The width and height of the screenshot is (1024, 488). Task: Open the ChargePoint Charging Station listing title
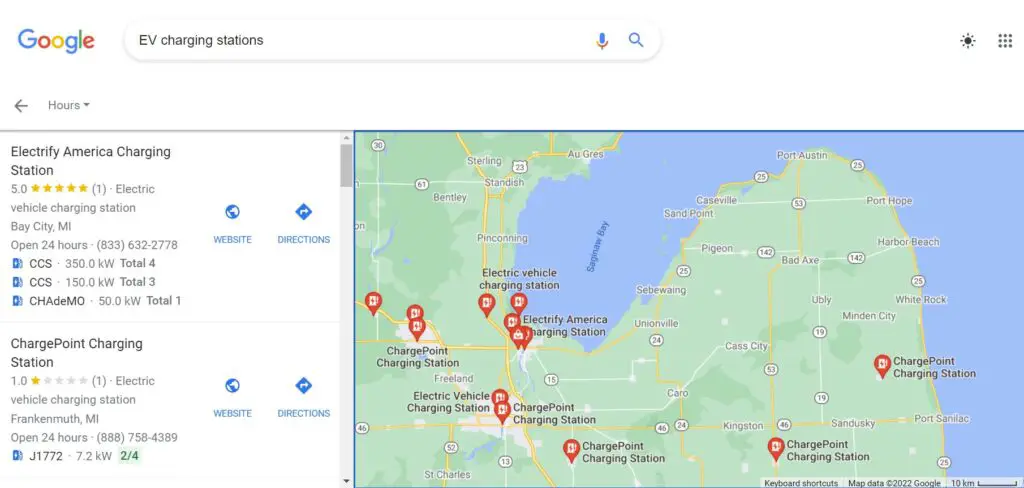[x=76, y=353]
